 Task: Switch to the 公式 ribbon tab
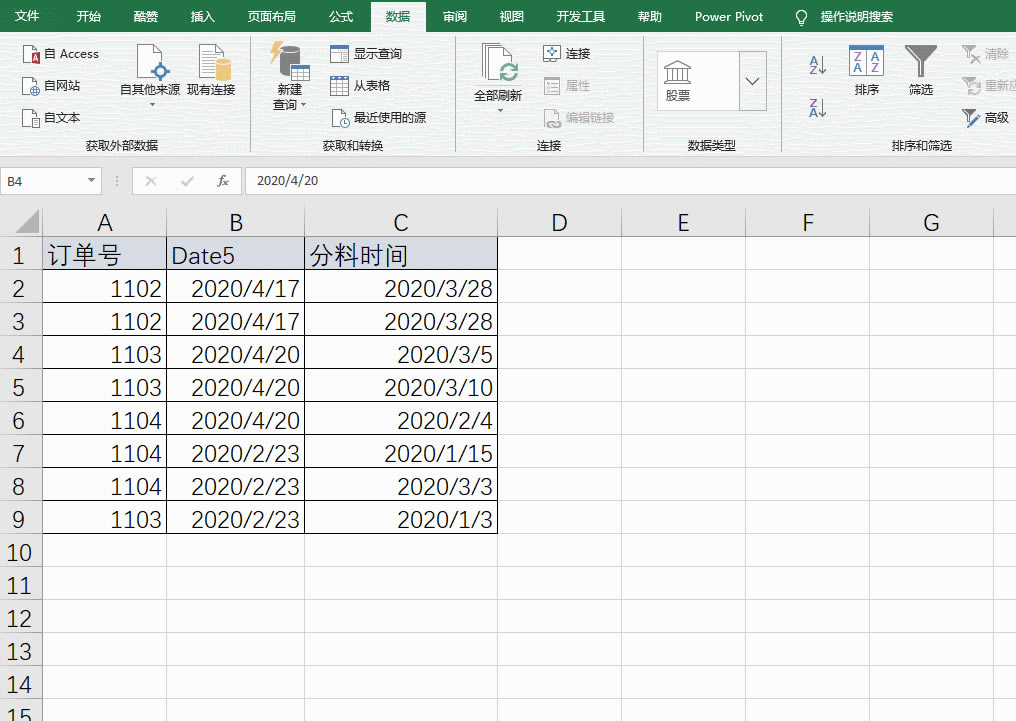pyautogui.click(x=340, y=16)
